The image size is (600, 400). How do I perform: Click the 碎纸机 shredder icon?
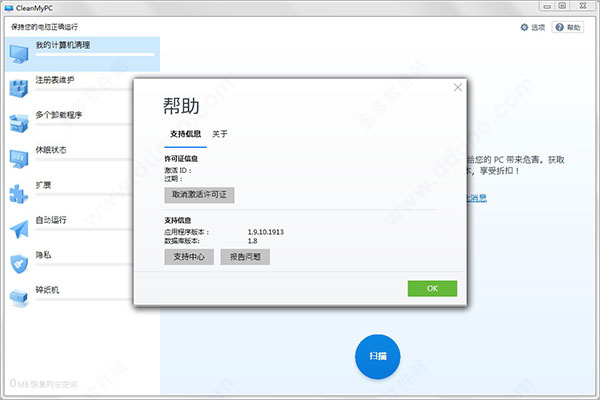pos(19,299)
